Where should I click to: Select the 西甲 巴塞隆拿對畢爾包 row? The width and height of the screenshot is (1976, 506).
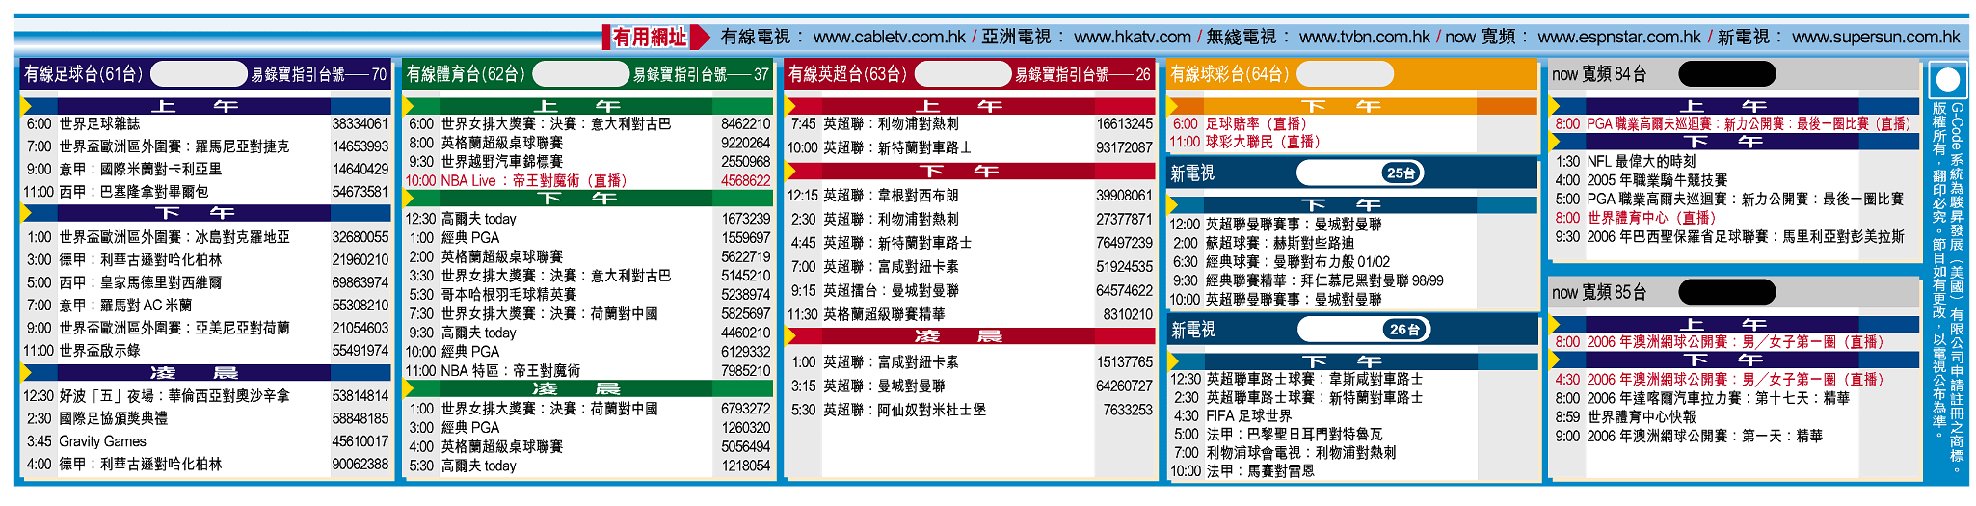[206, 191]
